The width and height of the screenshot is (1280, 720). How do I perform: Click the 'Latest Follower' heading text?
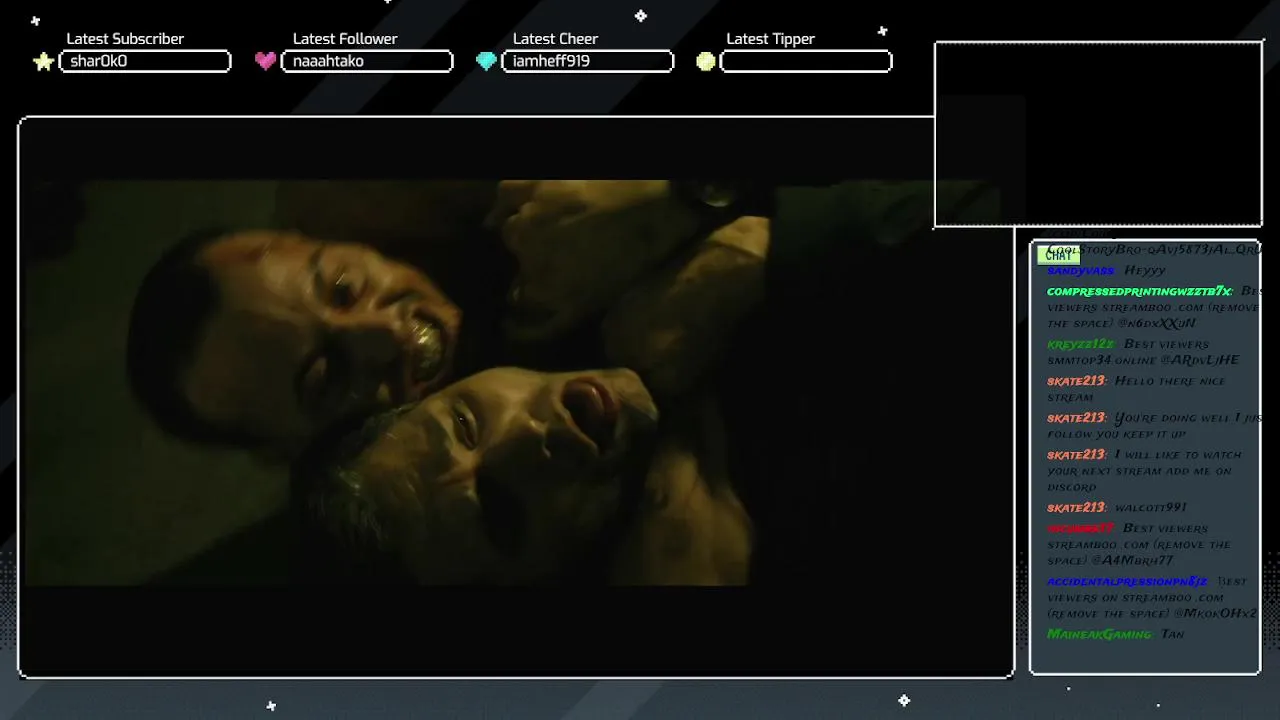pyautogui.click(x=345, y=39)
